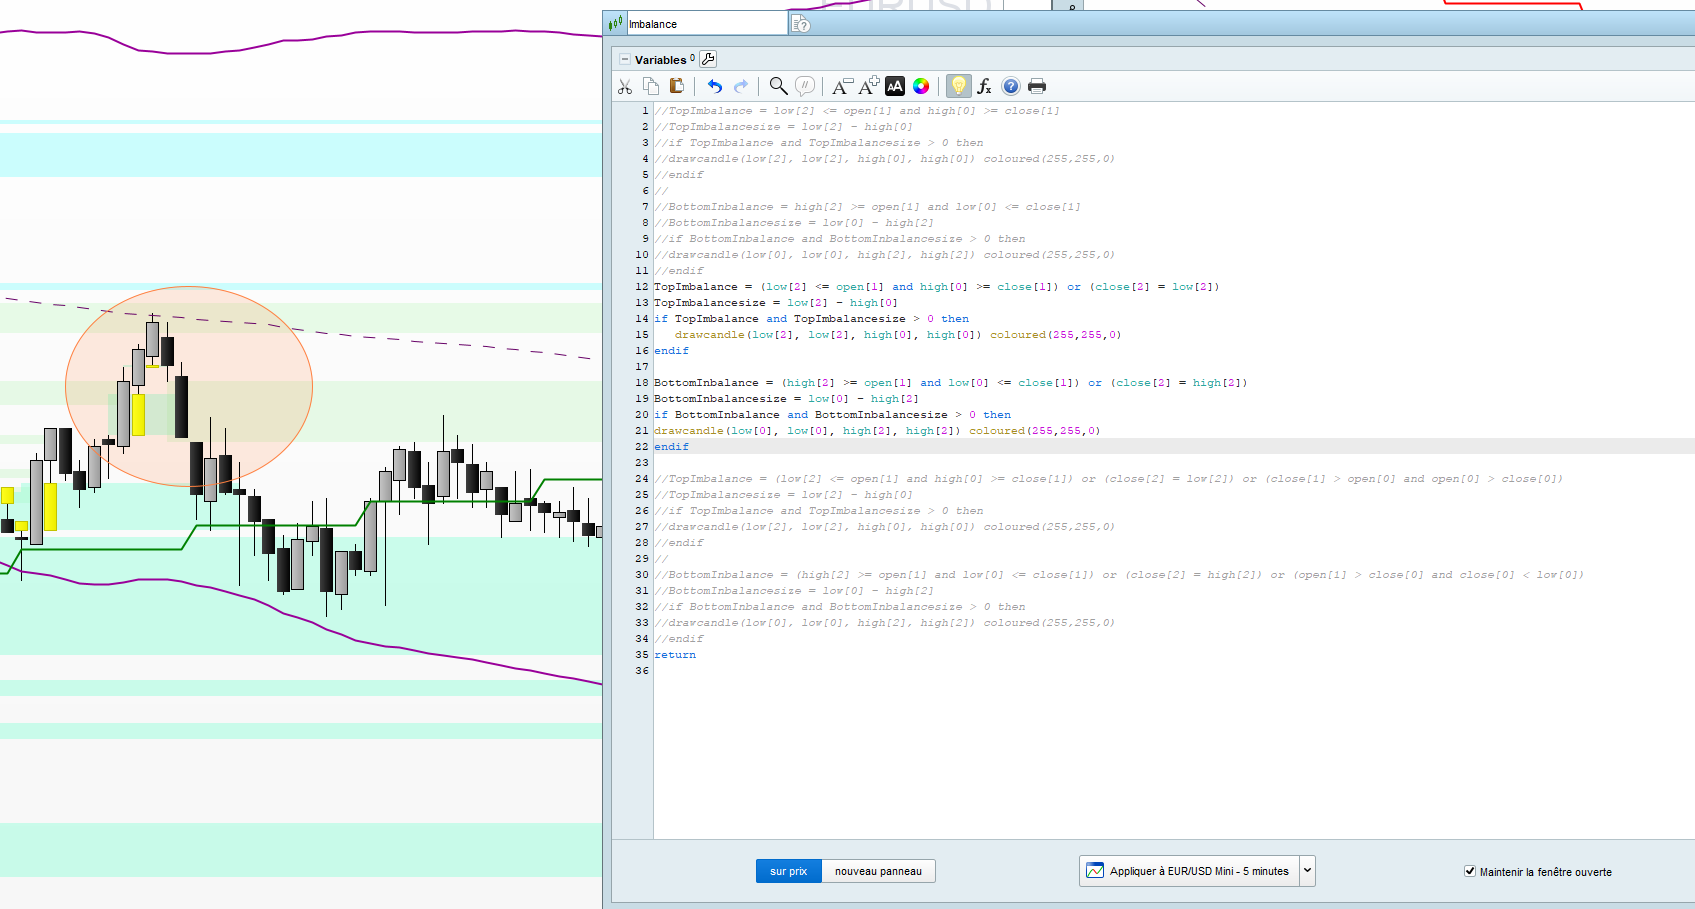Open the function library (fx) icon

(984, 87)
